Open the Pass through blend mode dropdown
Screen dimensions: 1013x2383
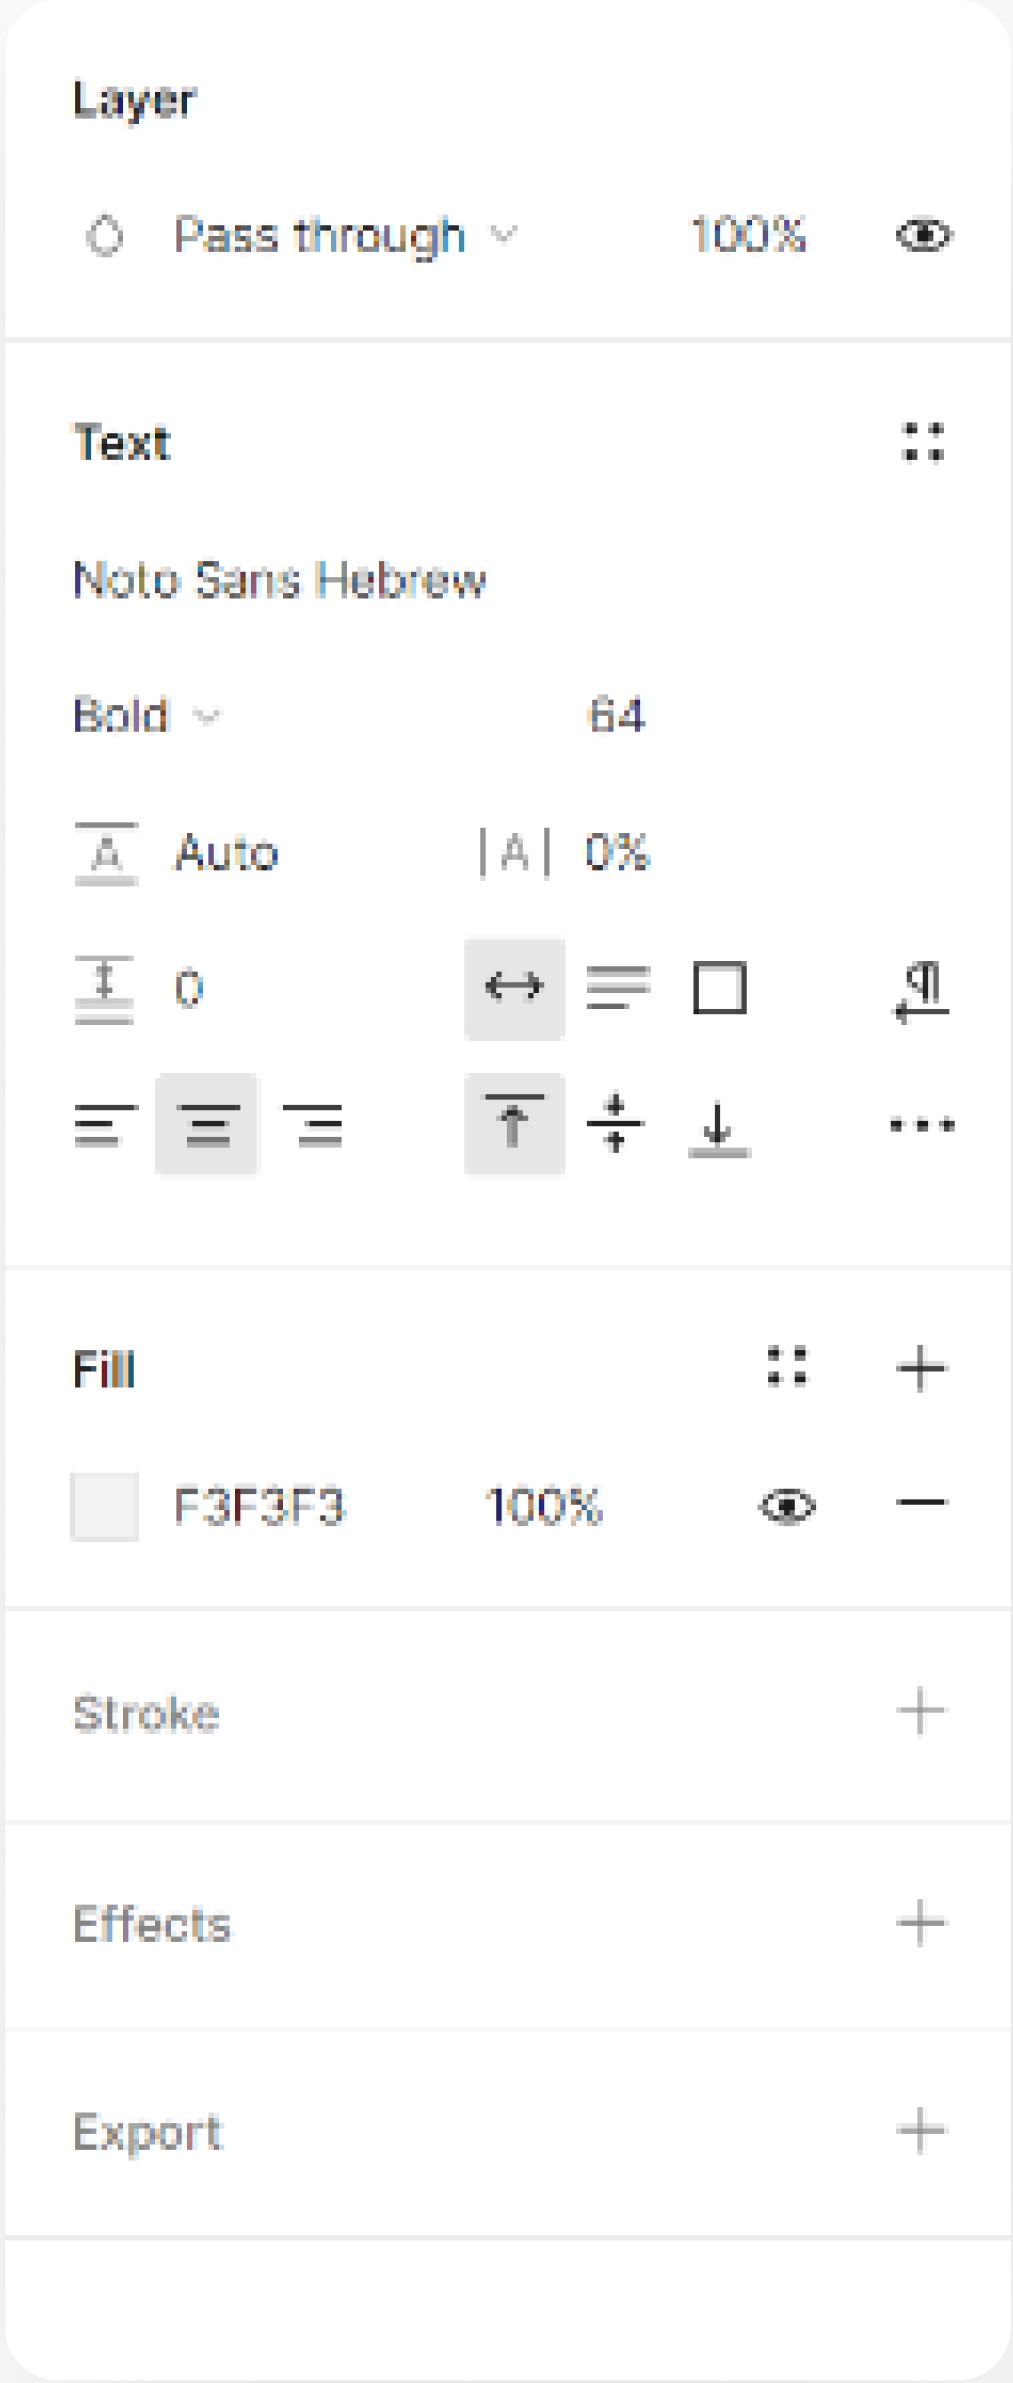click(x=344, y=236)
